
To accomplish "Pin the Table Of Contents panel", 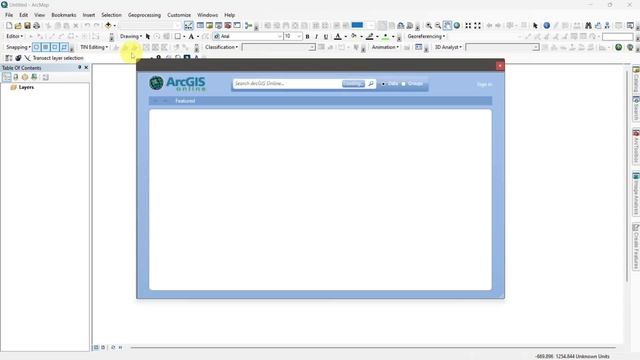I will point(80,68).
